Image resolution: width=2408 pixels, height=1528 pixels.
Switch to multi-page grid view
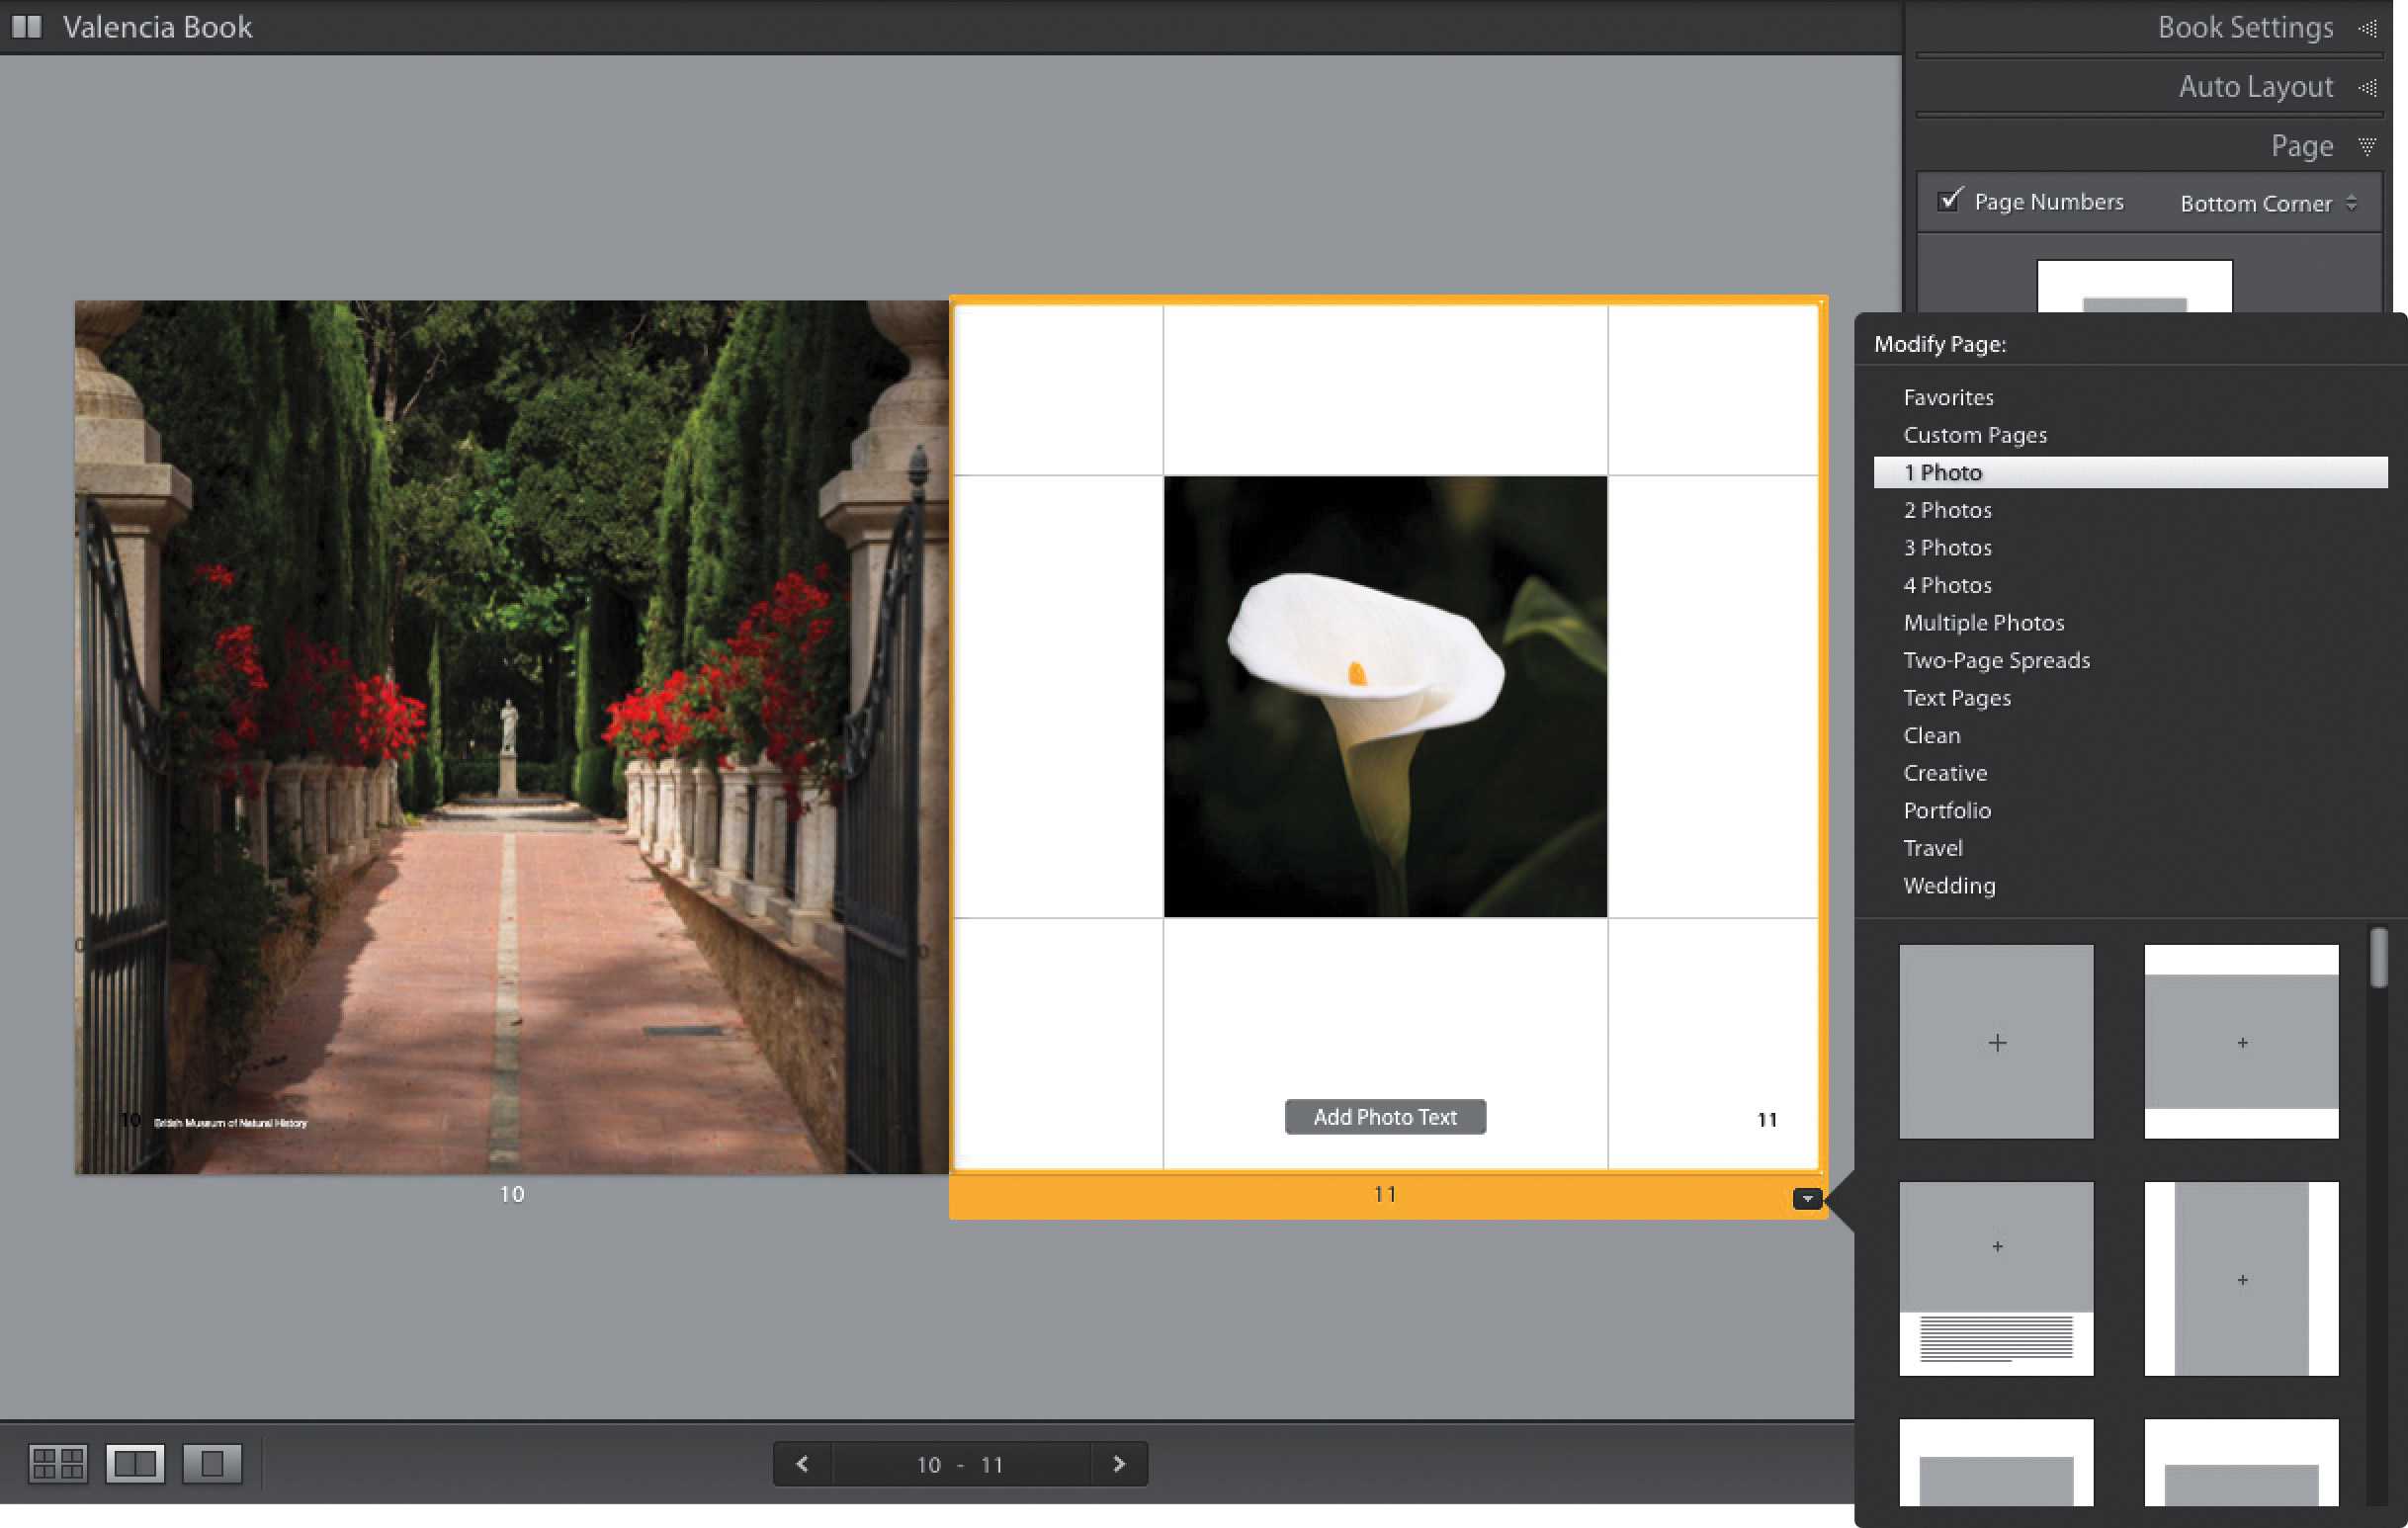pyautogui.click(x=58, y=1464)
